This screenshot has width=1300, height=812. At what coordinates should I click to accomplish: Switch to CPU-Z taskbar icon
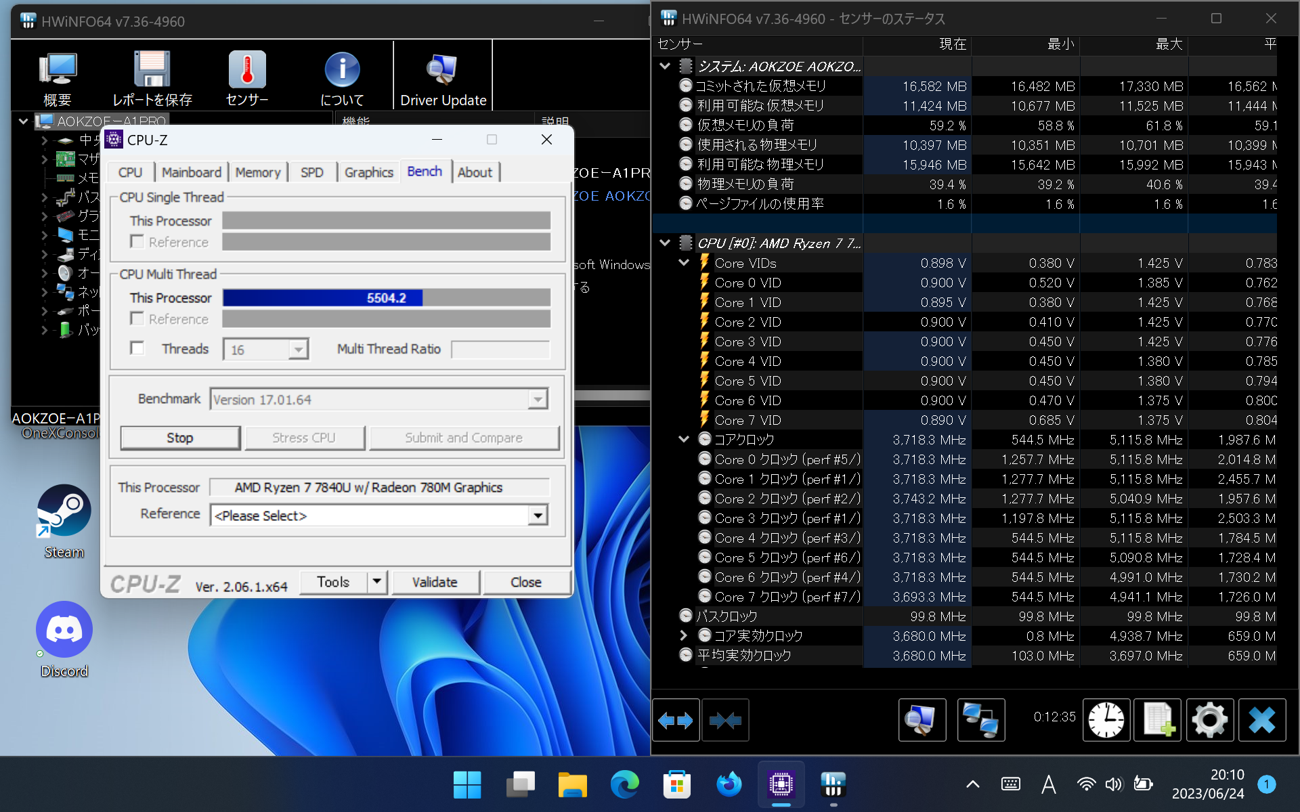tap(781, 785)
